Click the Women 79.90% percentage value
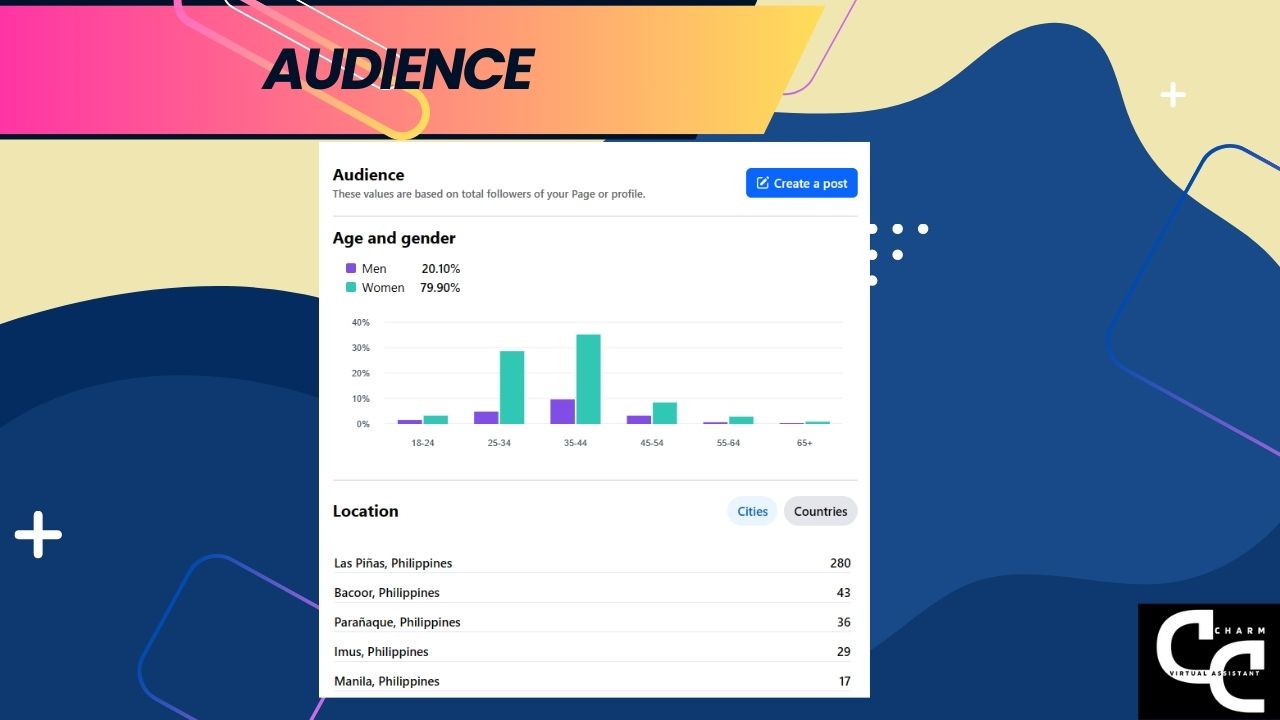This screenshot has width=1280, height=720. pos(440,288)
